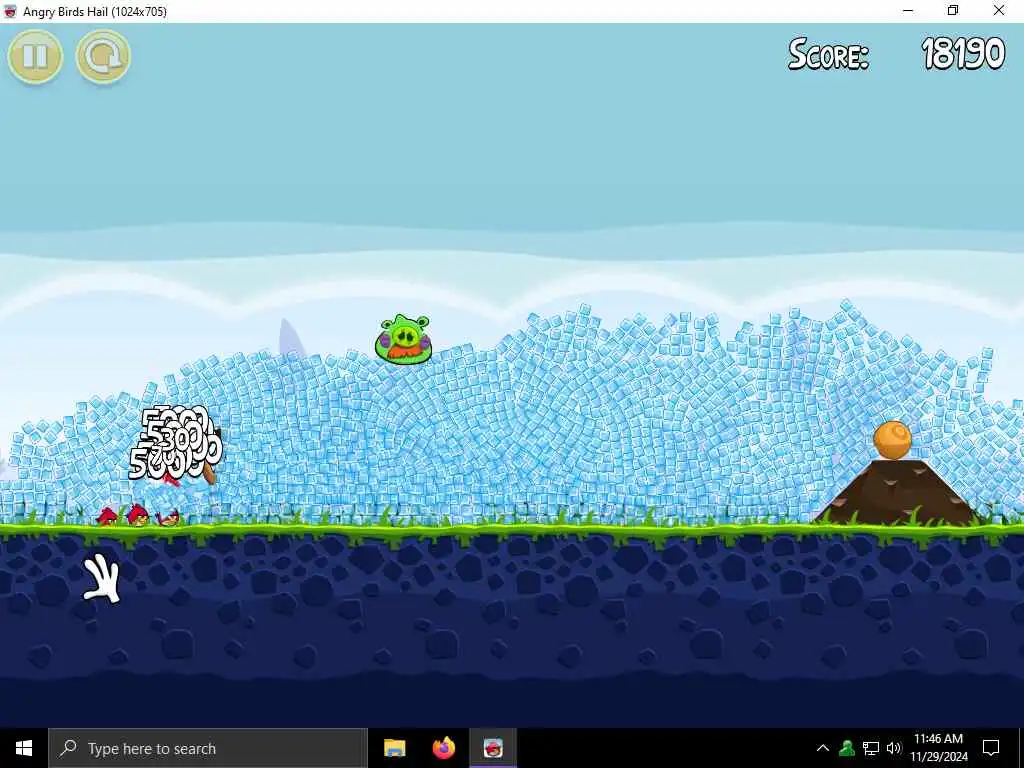Click the score value 18190
This screenshot has width=1024, height=768.
pos(963,54)
